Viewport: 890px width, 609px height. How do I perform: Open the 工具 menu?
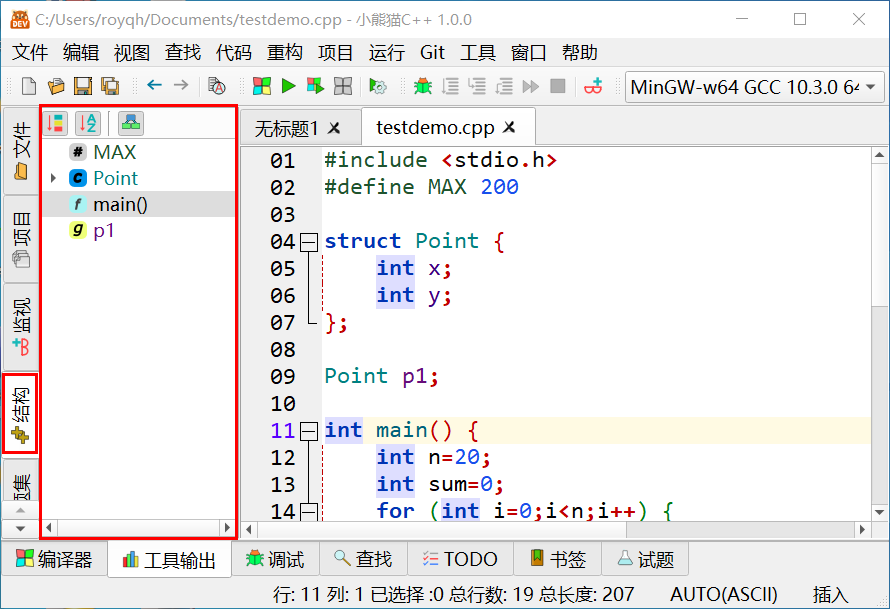click(478, 53)
